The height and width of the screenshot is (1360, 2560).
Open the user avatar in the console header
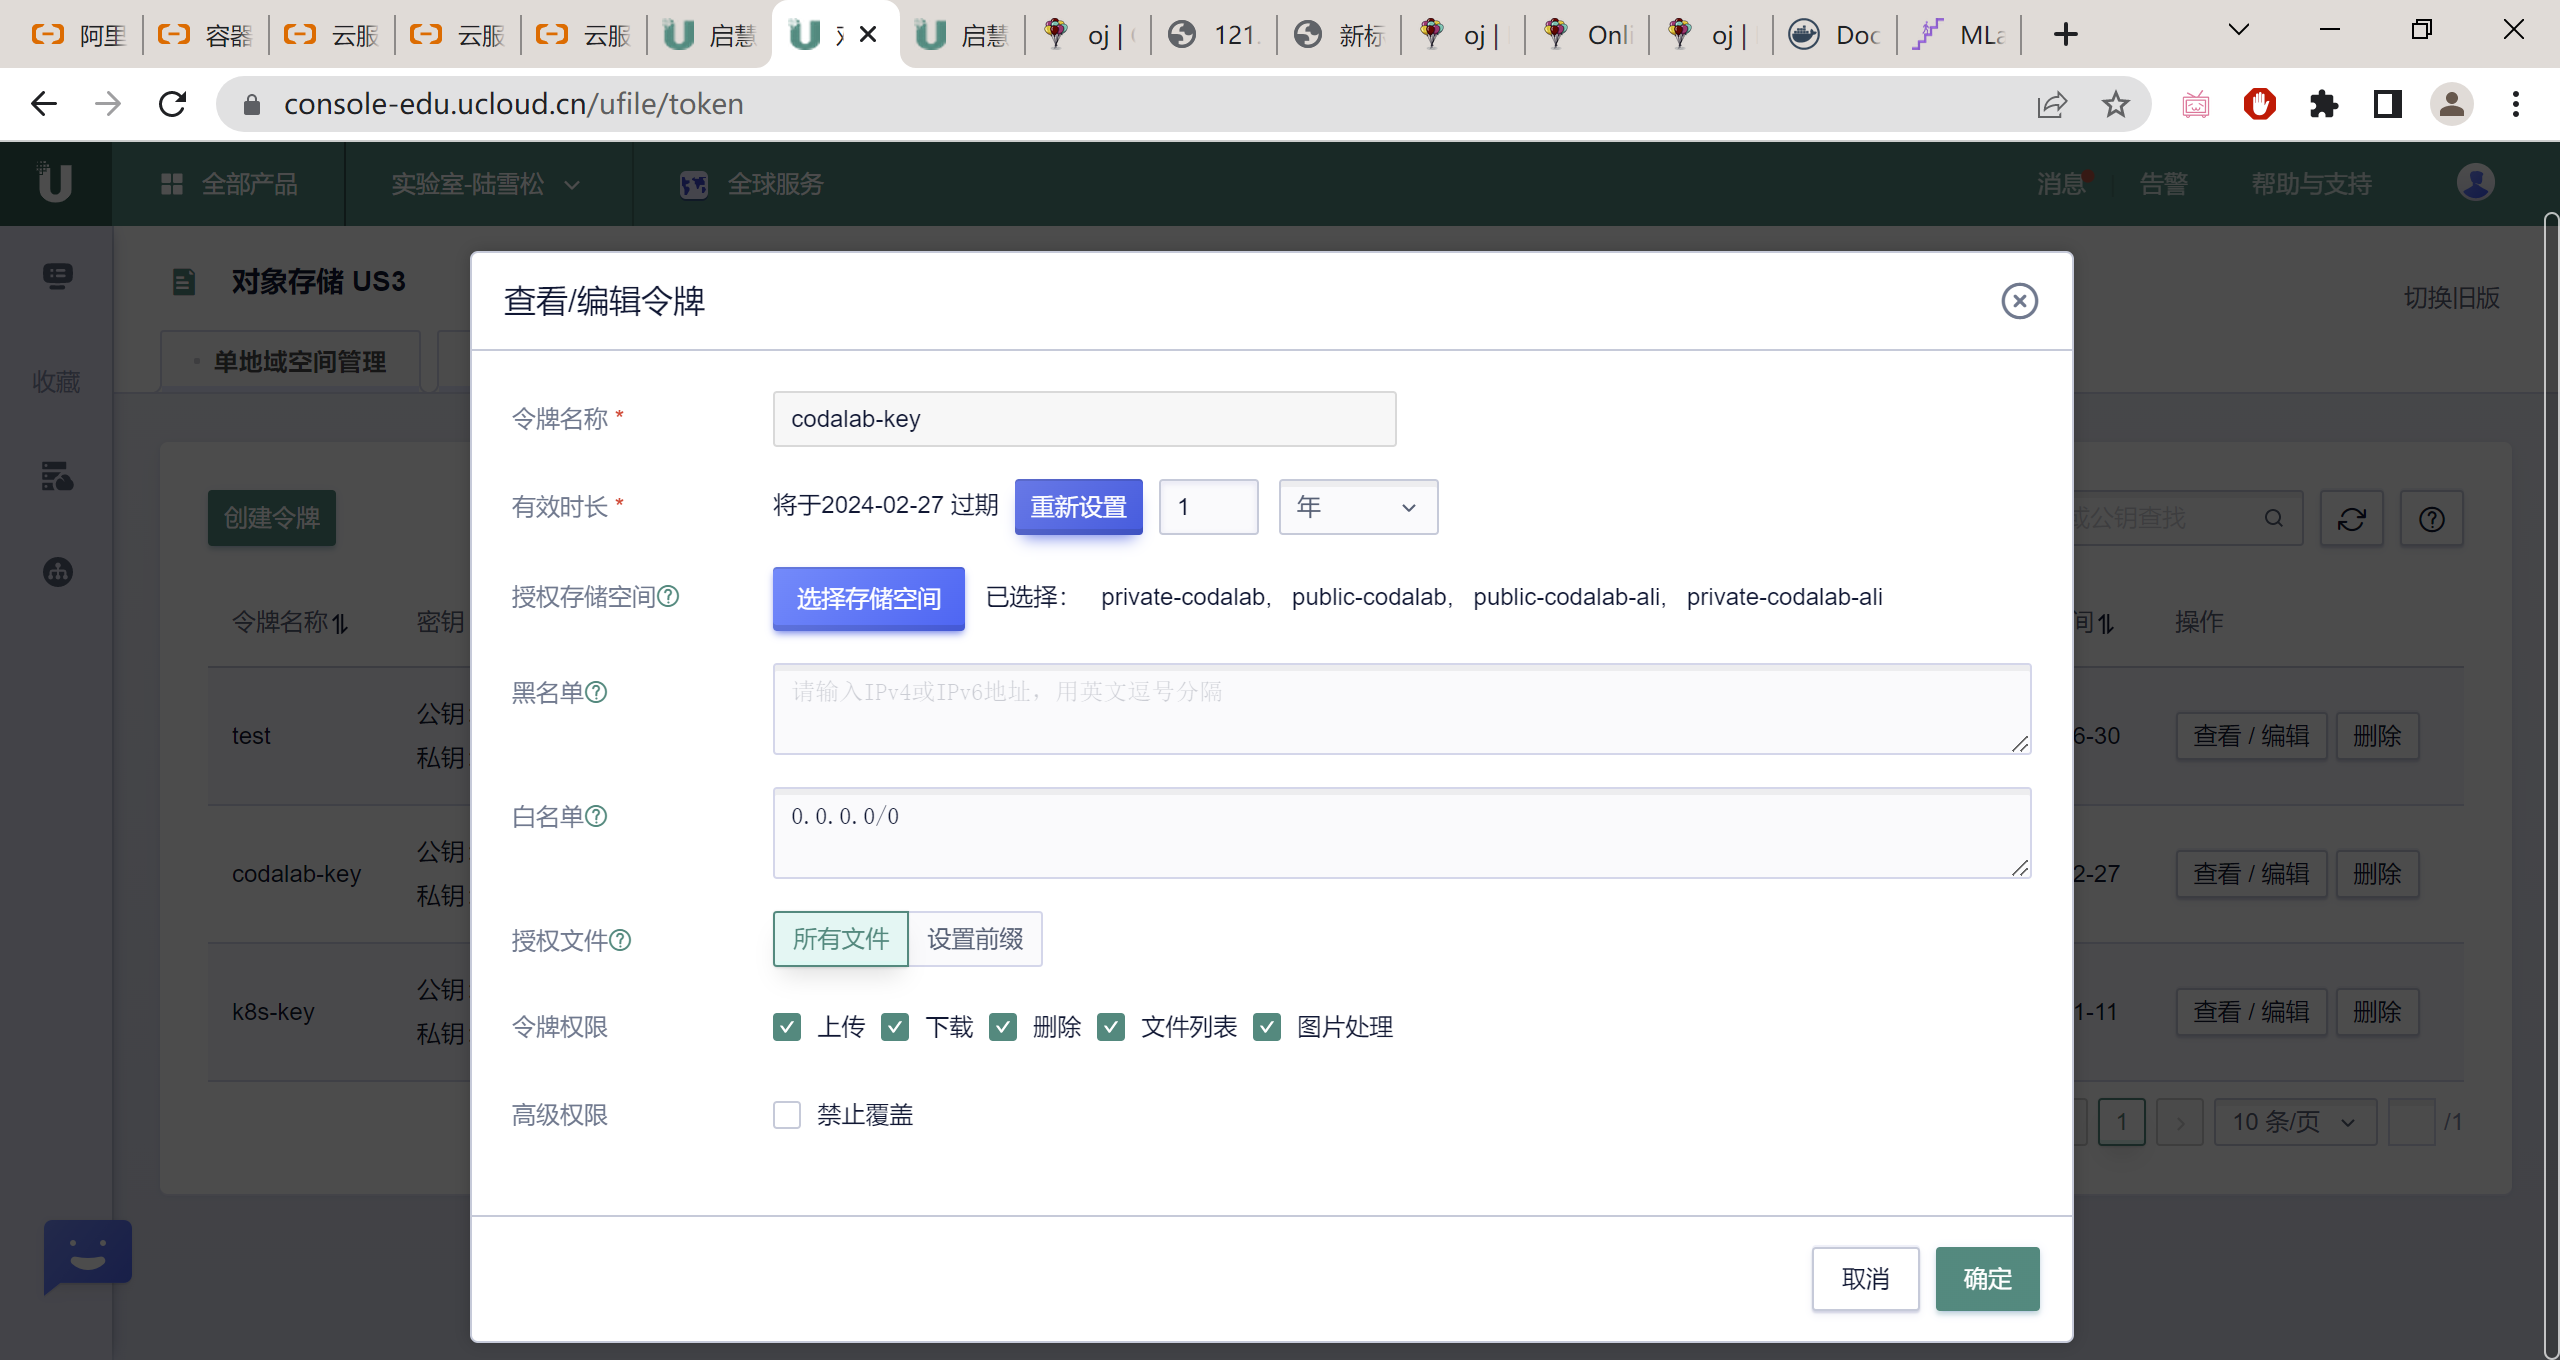pos(2475,183)
